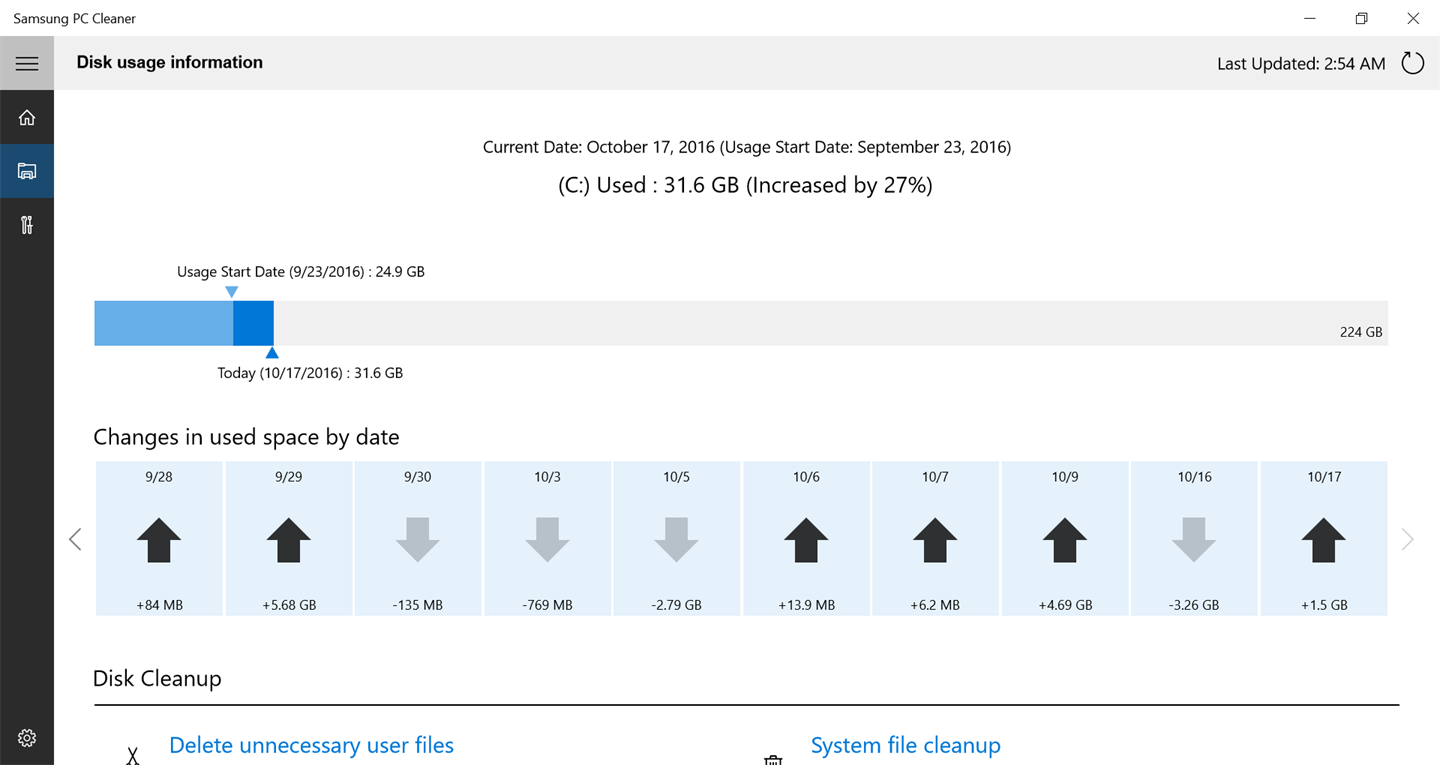Open System file cleanup
Screen dimensions: 1440x765
(x=905, y=745)
